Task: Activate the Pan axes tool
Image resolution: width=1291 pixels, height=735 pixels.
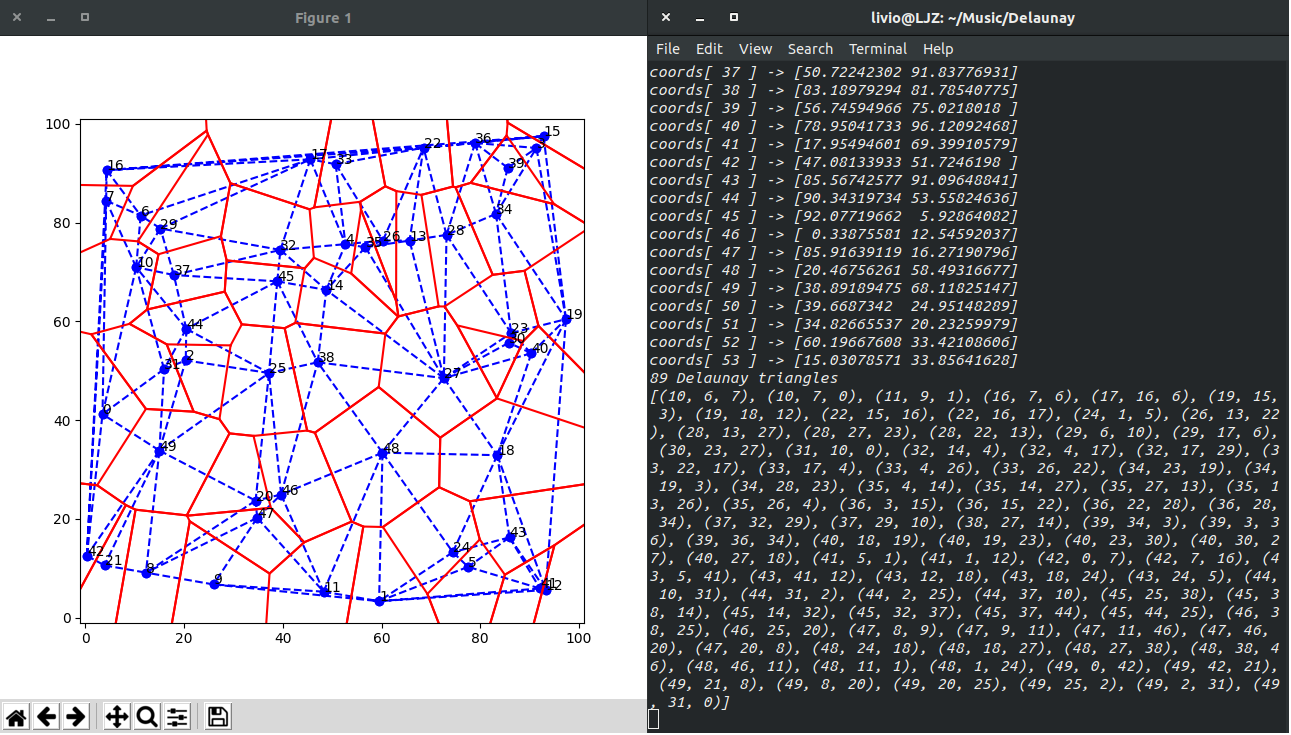Action: [x=116, y=716]
